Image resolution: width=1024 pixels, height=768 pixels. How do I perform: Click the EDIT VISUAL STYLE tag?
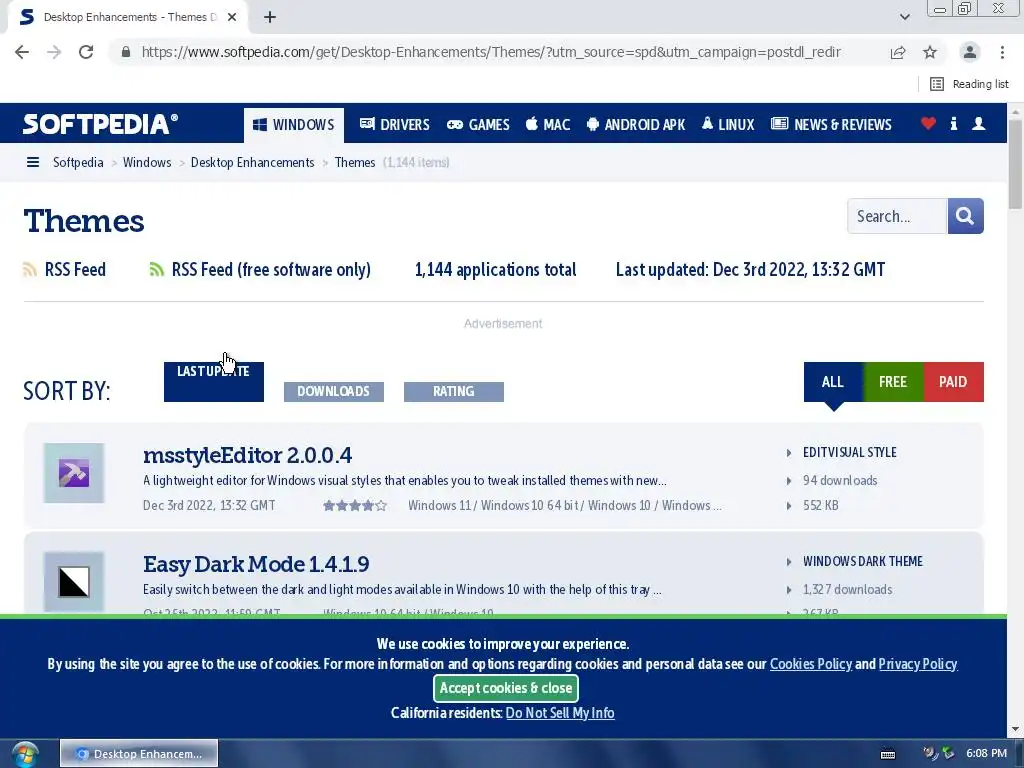(850, 452)
